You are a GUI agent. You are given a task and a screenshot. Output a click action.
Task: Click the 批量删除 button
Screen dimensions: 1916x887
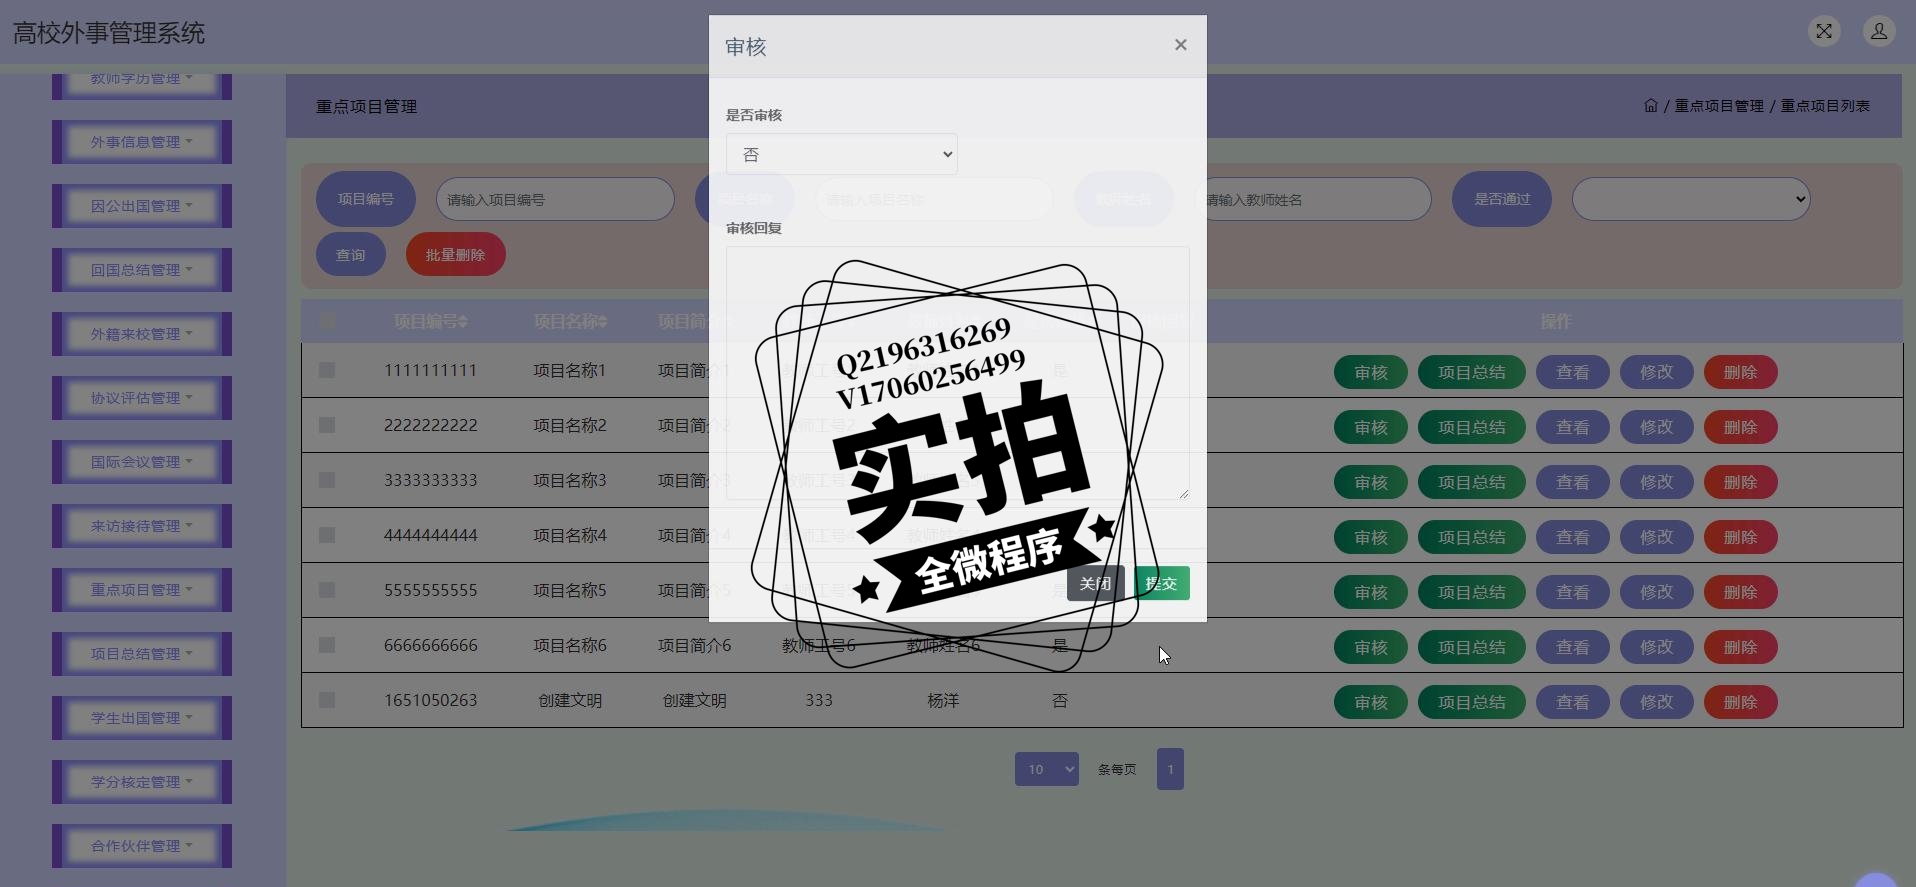tap(455, 255)
